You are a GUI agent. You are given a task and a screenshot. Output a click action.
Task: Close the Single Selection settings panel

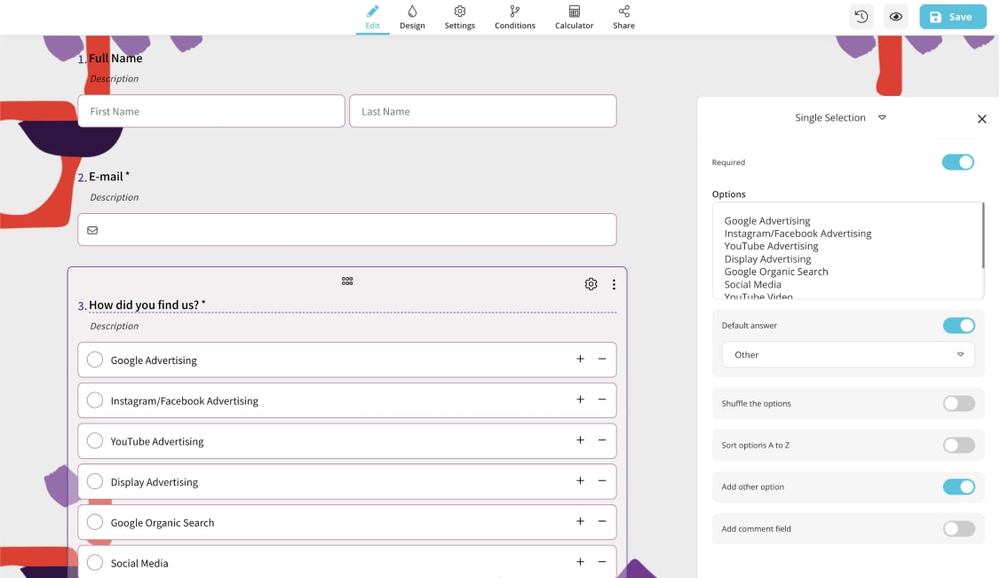[x=981, y=119]
